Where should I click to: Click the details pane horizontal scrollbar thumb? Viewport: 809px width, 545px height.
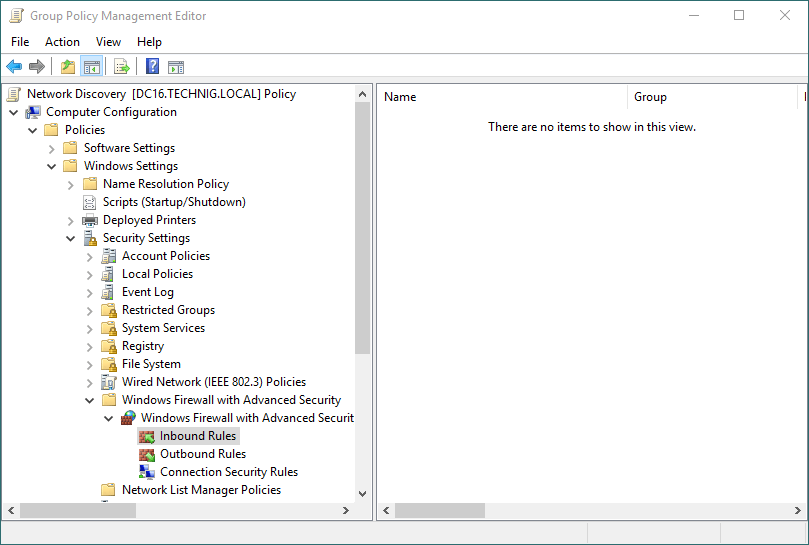pos(440,510)
